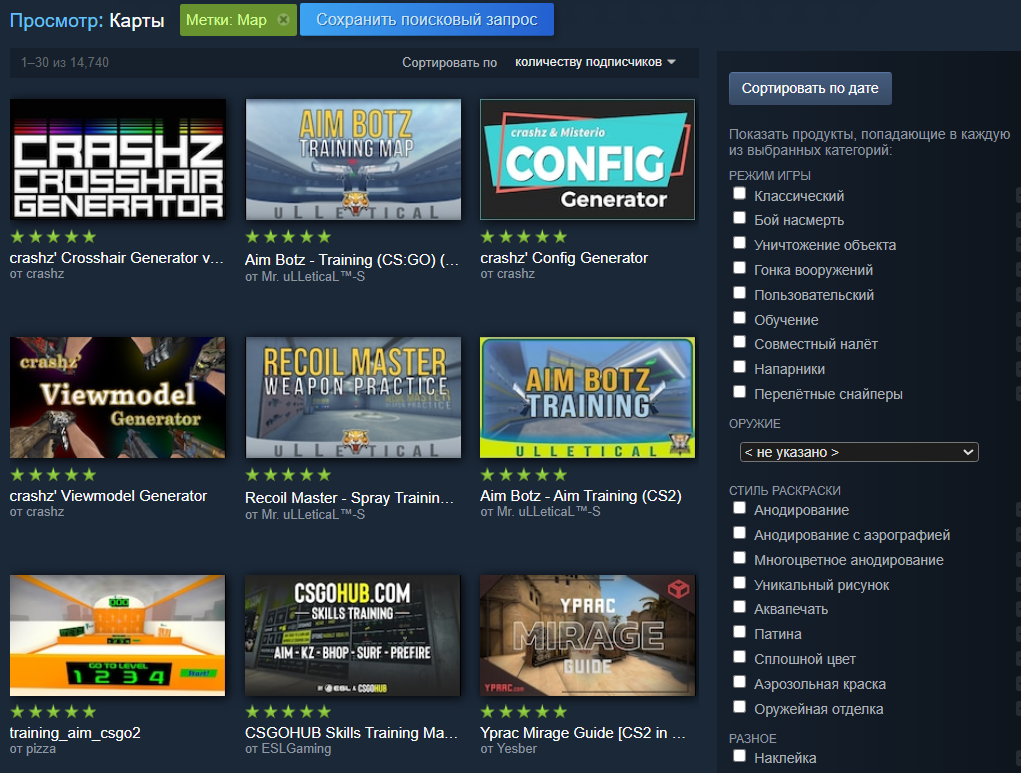
Task: Open Aim Botz Training Map (CS:GO) thumbnail
Action: tap(353, 159)
